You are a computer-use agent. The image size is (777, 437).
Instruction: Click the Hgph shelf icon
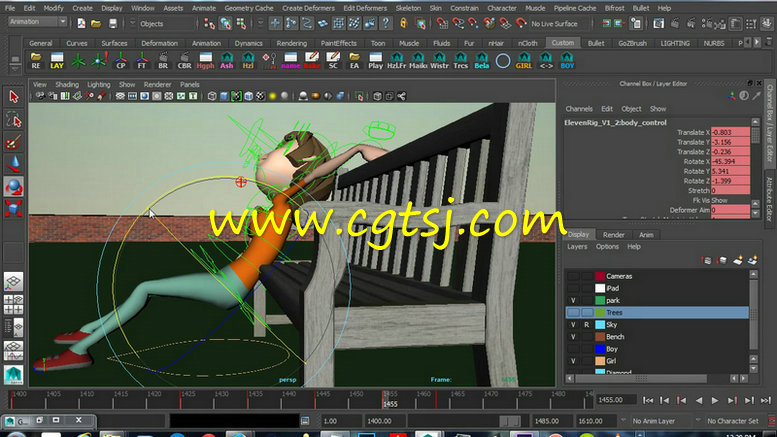pos(205,60)
